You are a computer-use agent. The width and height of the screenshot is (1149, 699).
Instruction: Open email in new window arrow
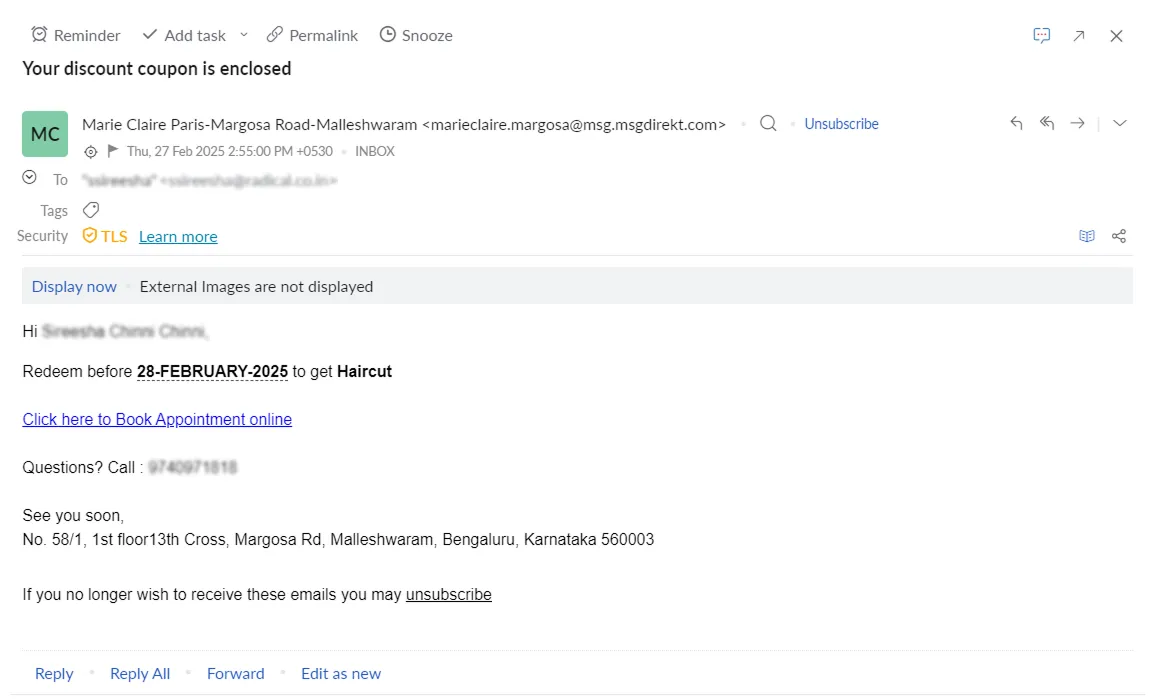coord(1079,36)
